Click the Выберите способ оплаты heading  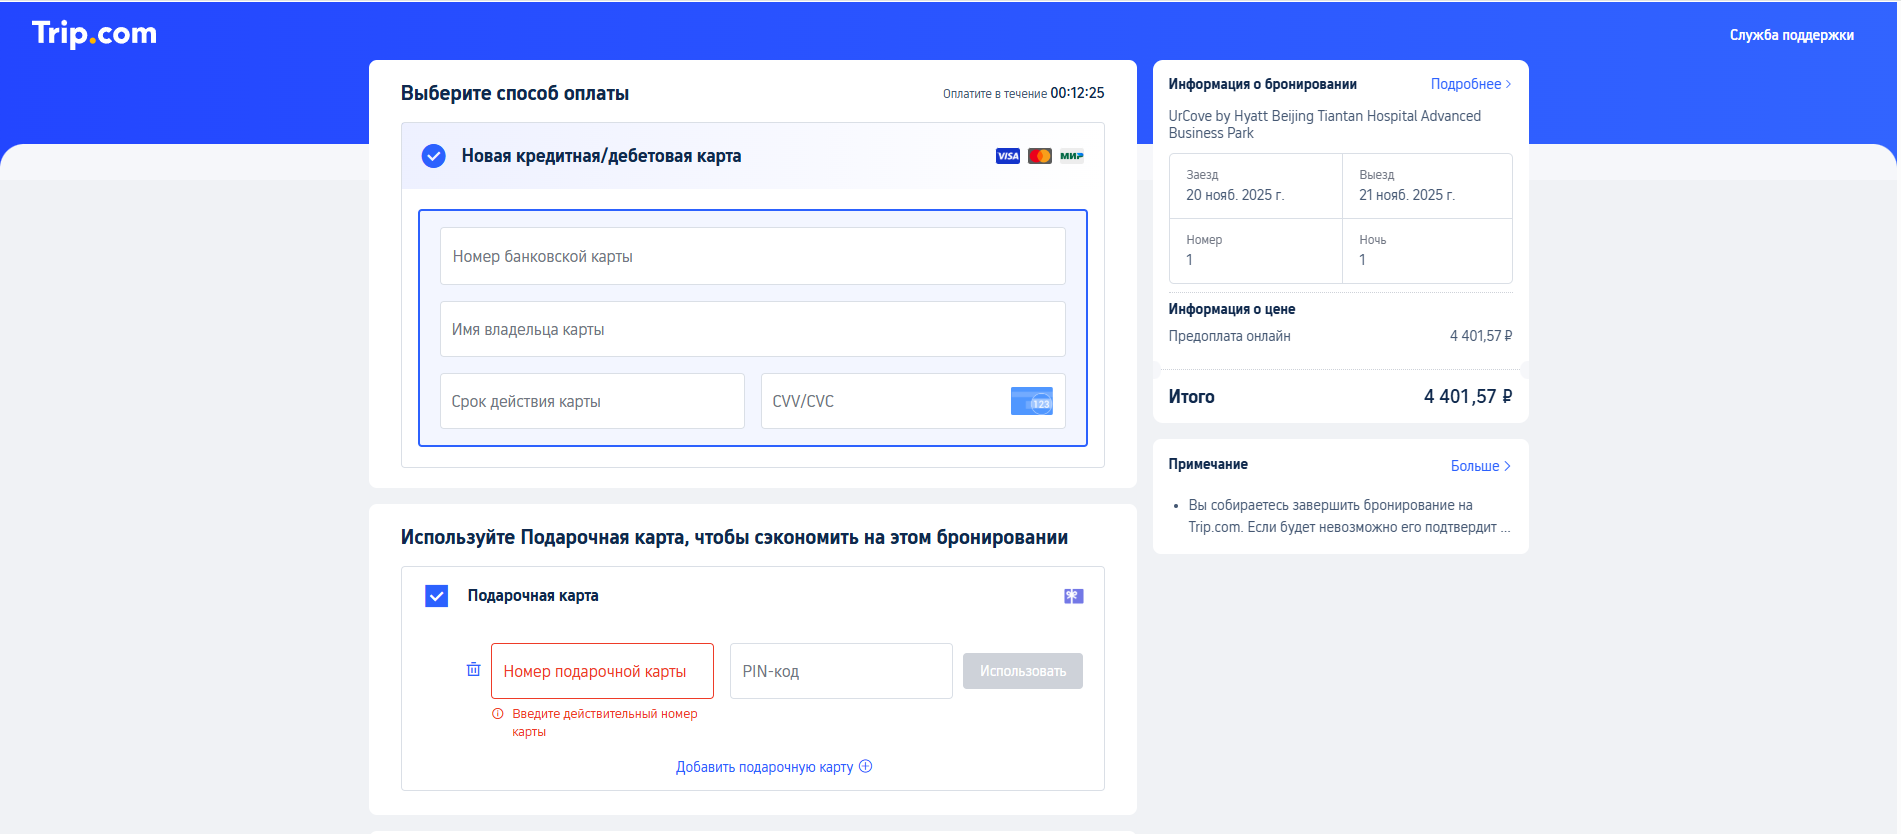click(x=515, y=93)
